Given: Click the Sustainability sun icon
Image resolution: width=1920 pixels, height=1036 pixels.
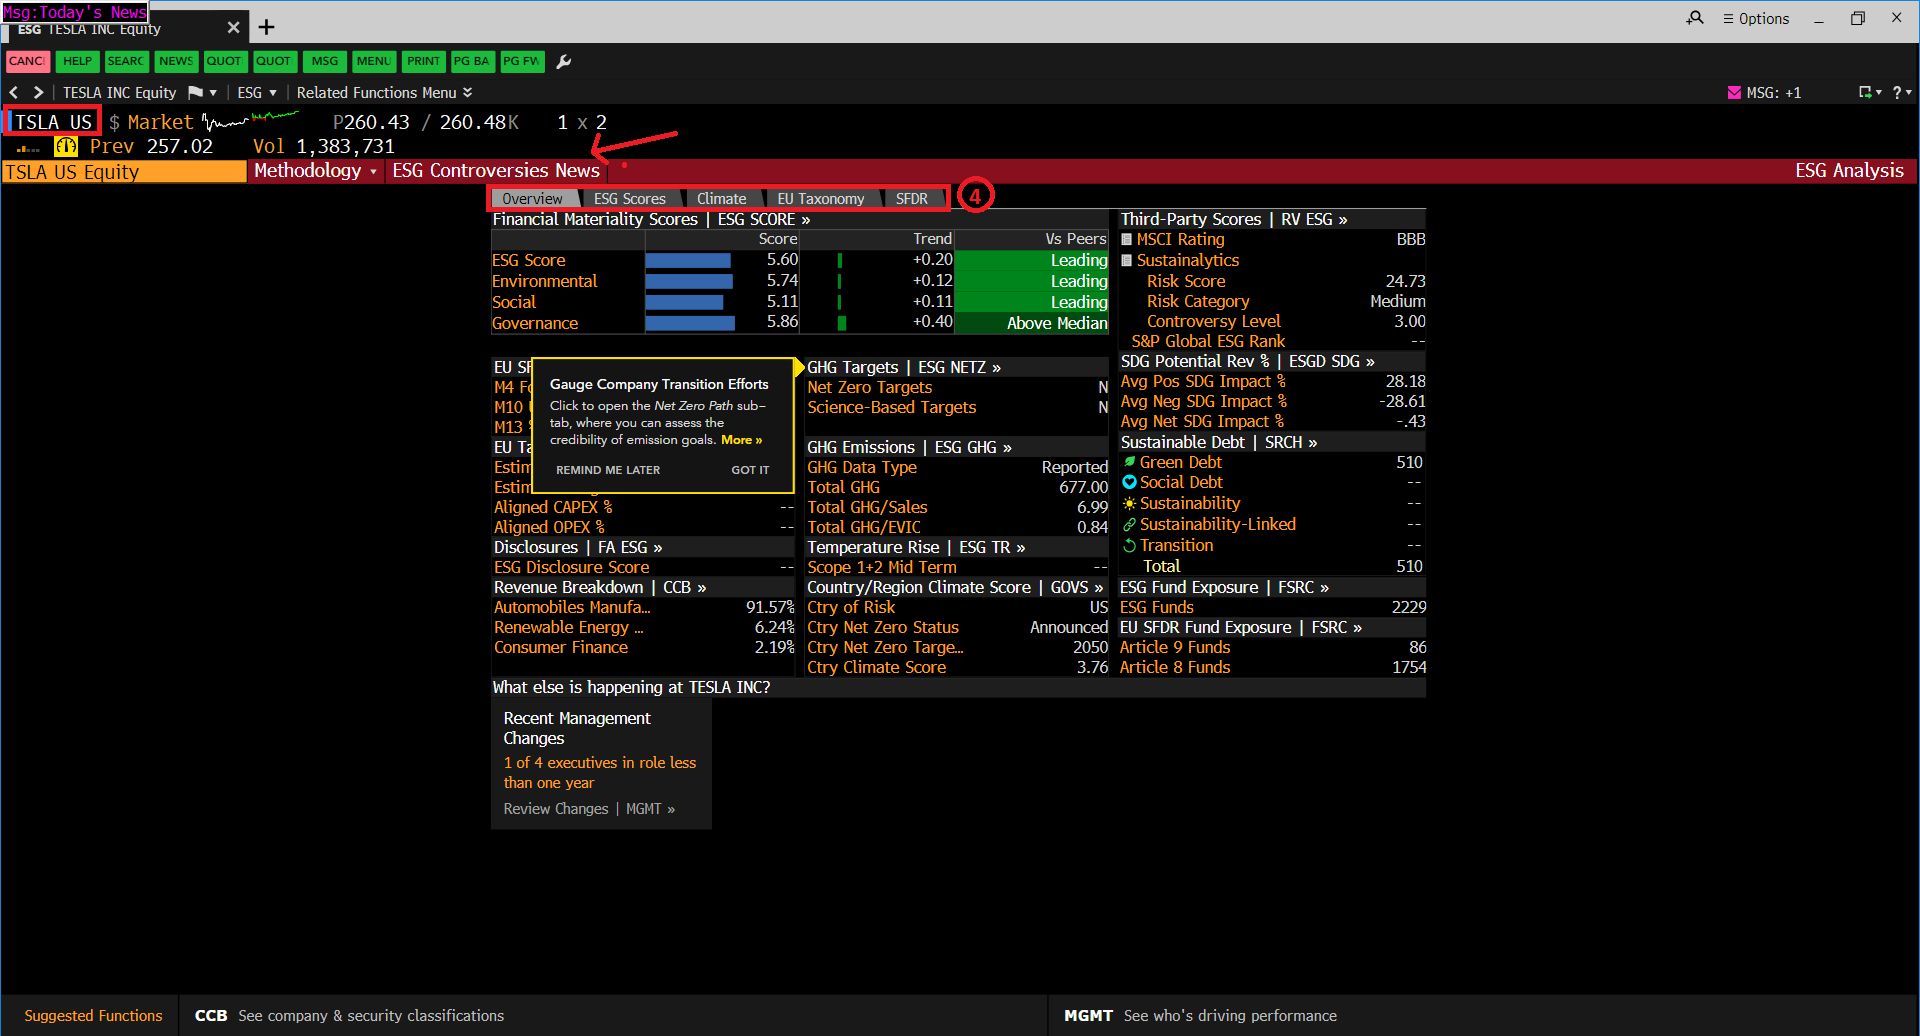Looking at the screenshot, I should [x=1130, y=503].
